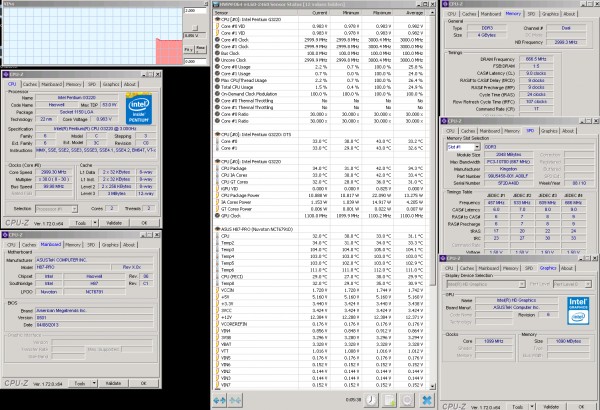The width and height of the screenshot is (600, 410).
Task: Click the HWiNFO clock reset icon
Action: 371,400
